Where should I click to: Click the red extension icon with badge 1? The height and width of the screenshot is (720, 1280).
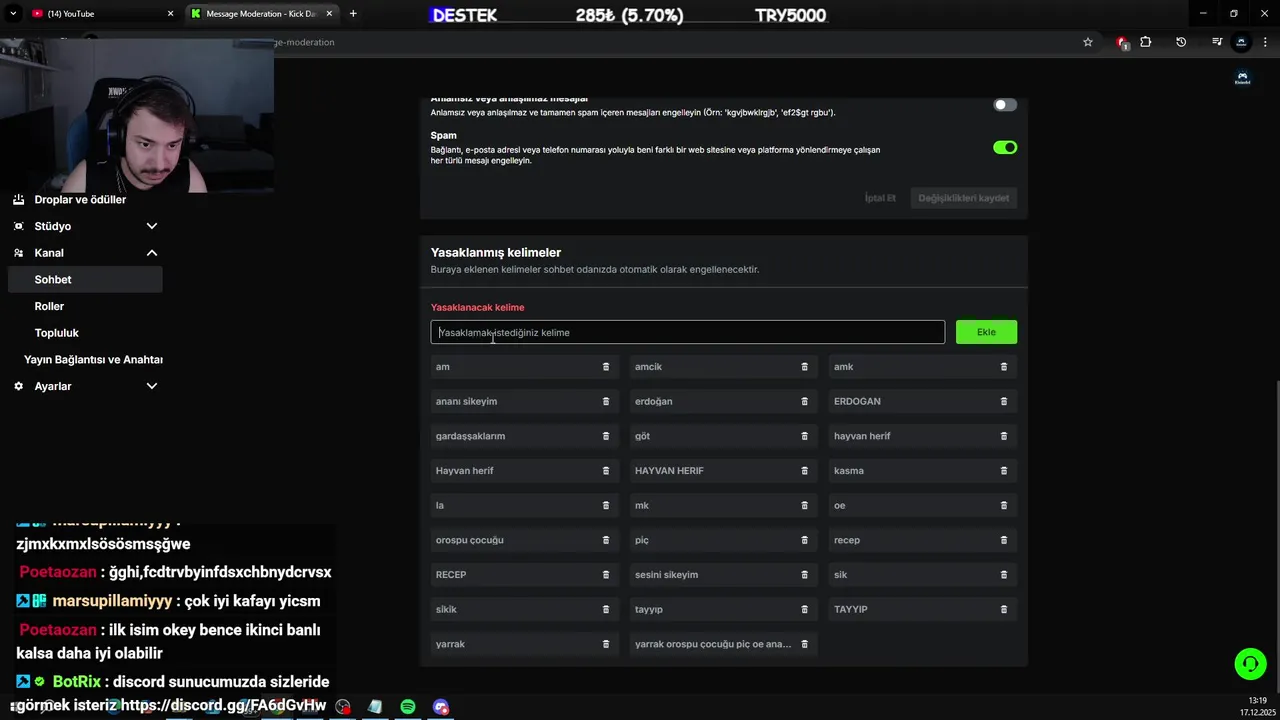pos(1122,43)
